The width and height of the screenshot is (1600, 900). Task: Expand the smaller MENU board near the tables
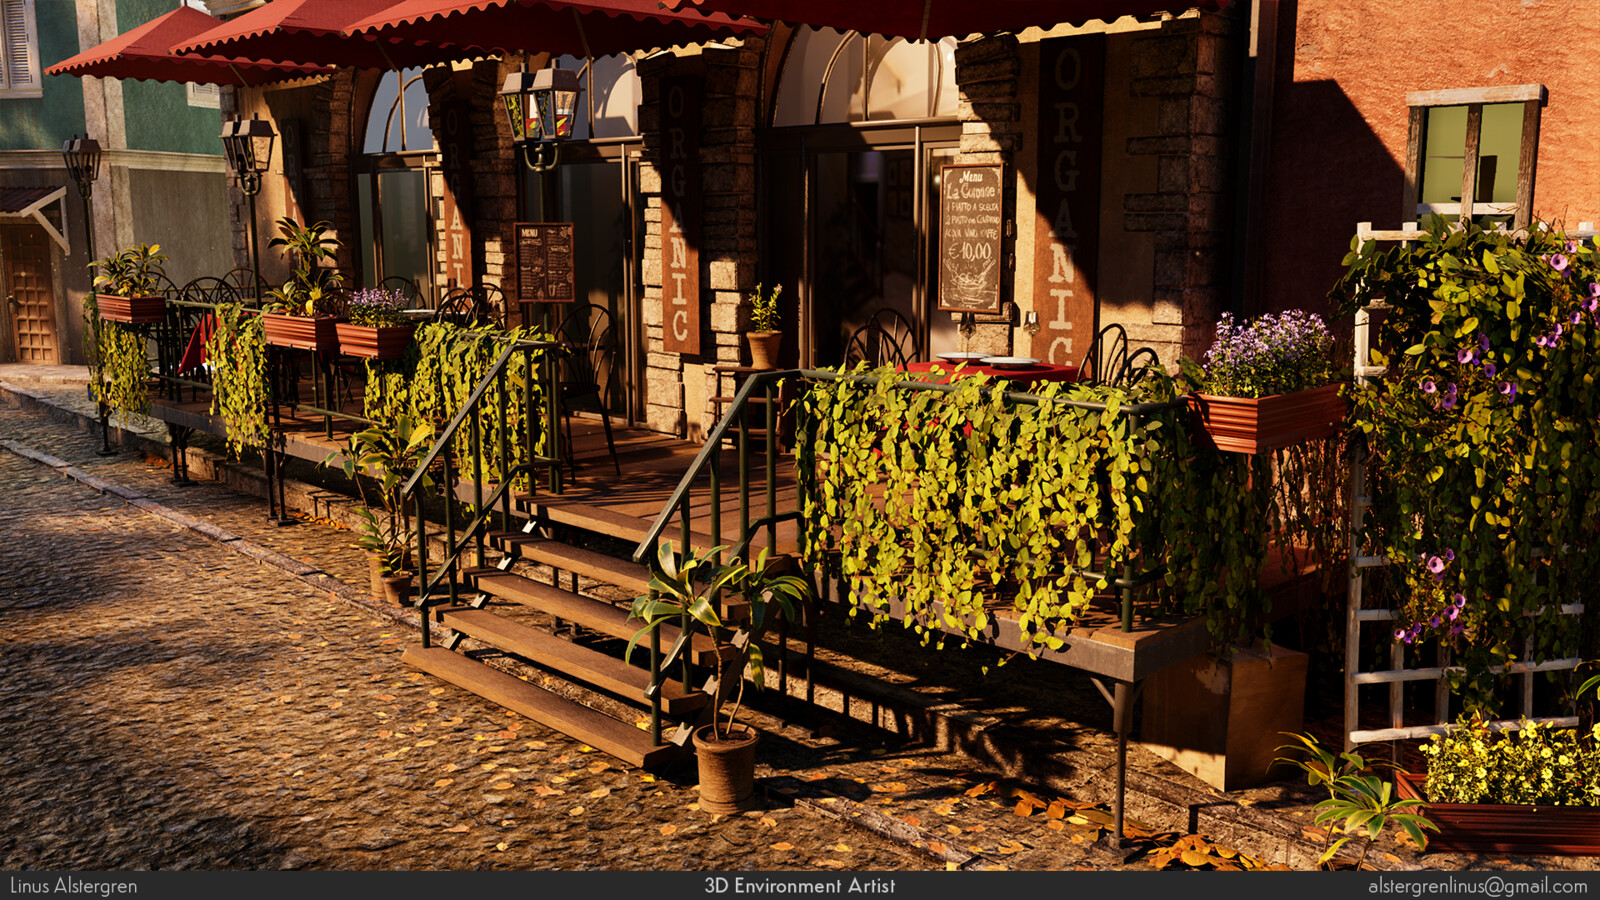[543, 265]
